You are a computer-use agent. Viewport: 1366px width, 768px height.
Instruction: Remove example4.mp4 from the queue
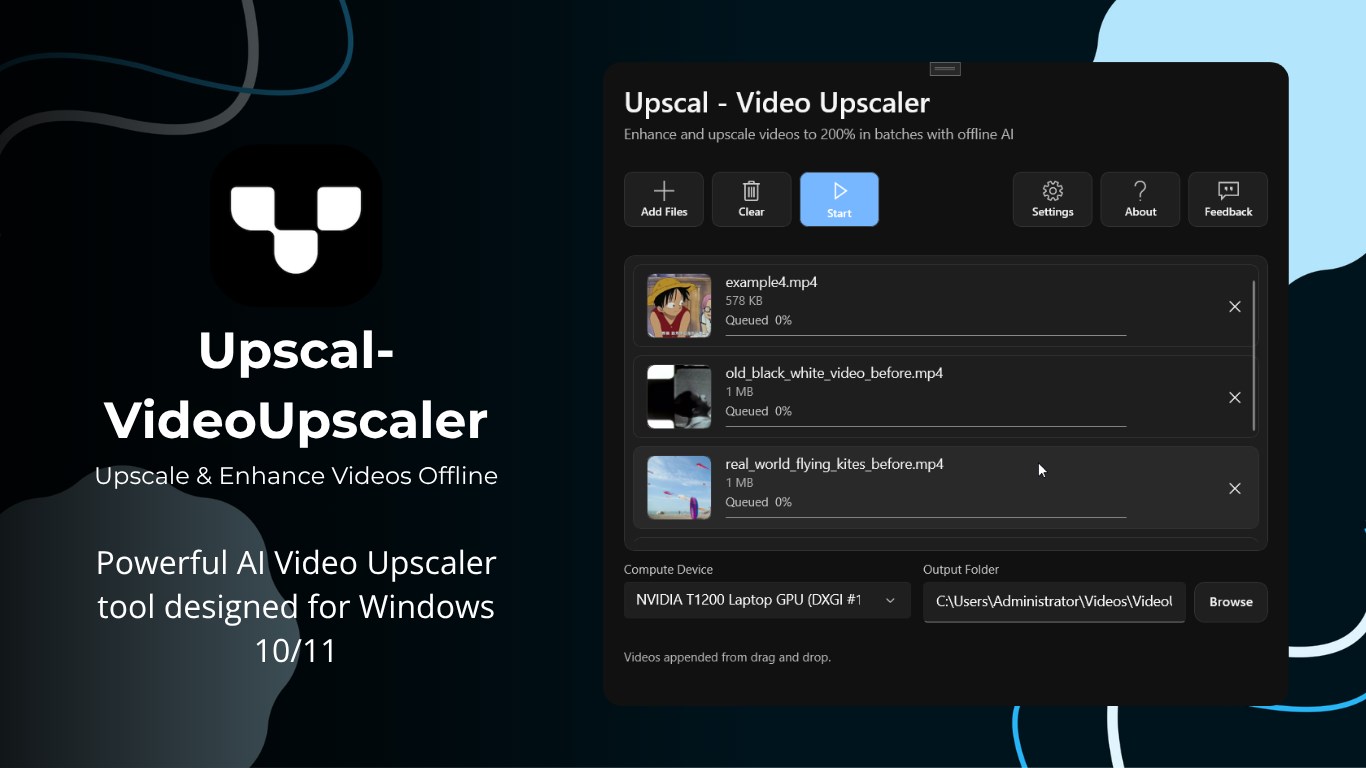(1235, 307)
